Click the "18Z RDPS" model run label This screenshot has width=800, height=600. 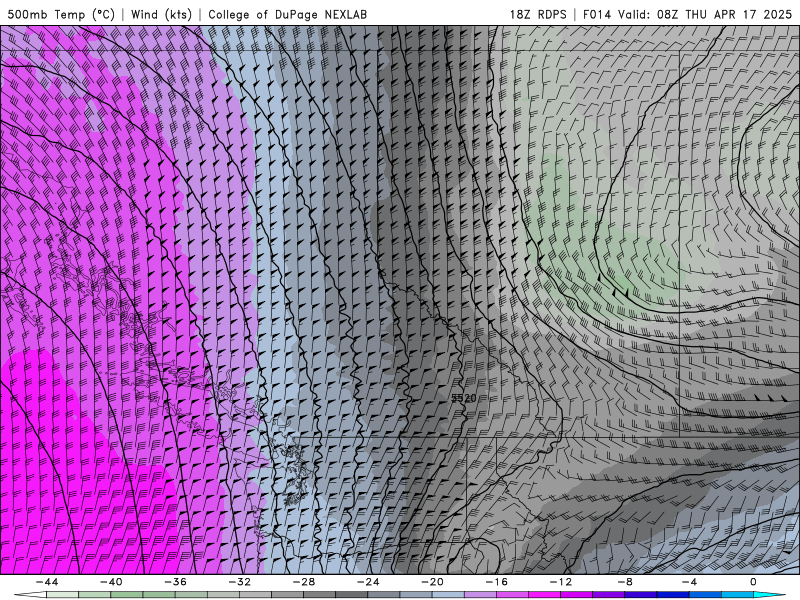coord(538,14)
